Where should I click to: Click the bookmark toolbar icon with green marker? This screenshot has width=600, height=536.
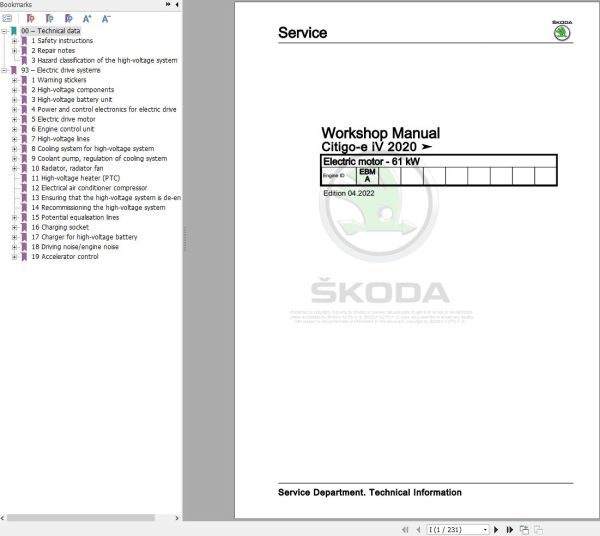click(x=49, y=18)
